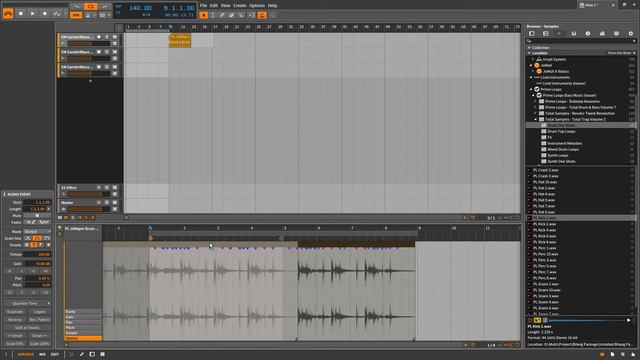
Task: Select the time selection tool
Action: click(213, 15)
